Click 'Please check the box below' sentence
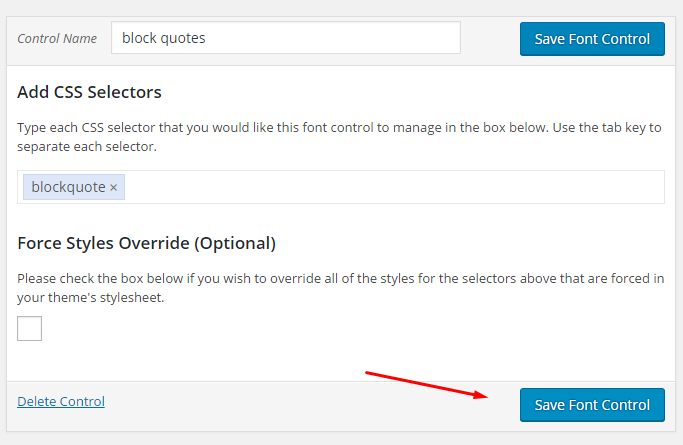Image resolution: width=683 pixels, height=445 pixels. tap(100, 279)
